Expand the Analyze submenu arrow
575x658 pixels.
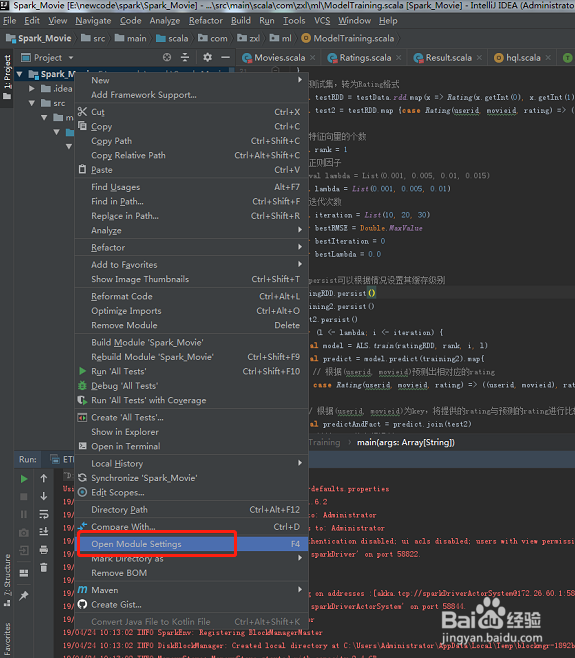tap(300, 230)
